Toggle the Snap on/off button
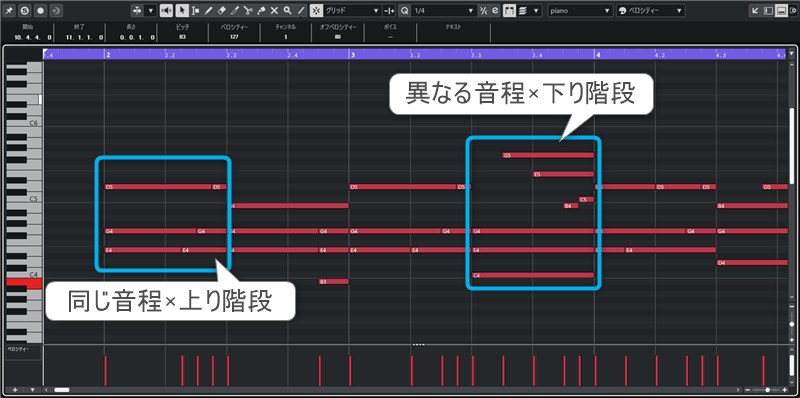800x398 pixels. coord(316,10)
